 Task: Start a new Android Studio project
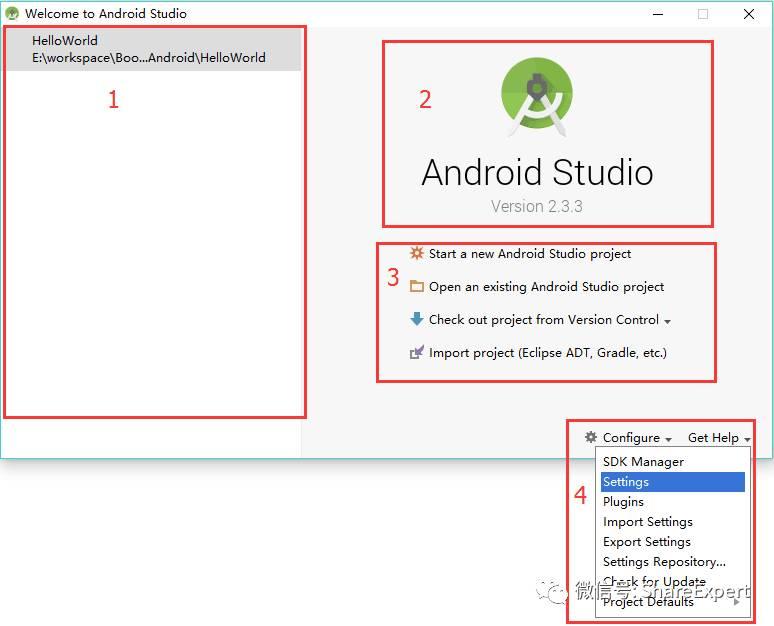point(530,254)
